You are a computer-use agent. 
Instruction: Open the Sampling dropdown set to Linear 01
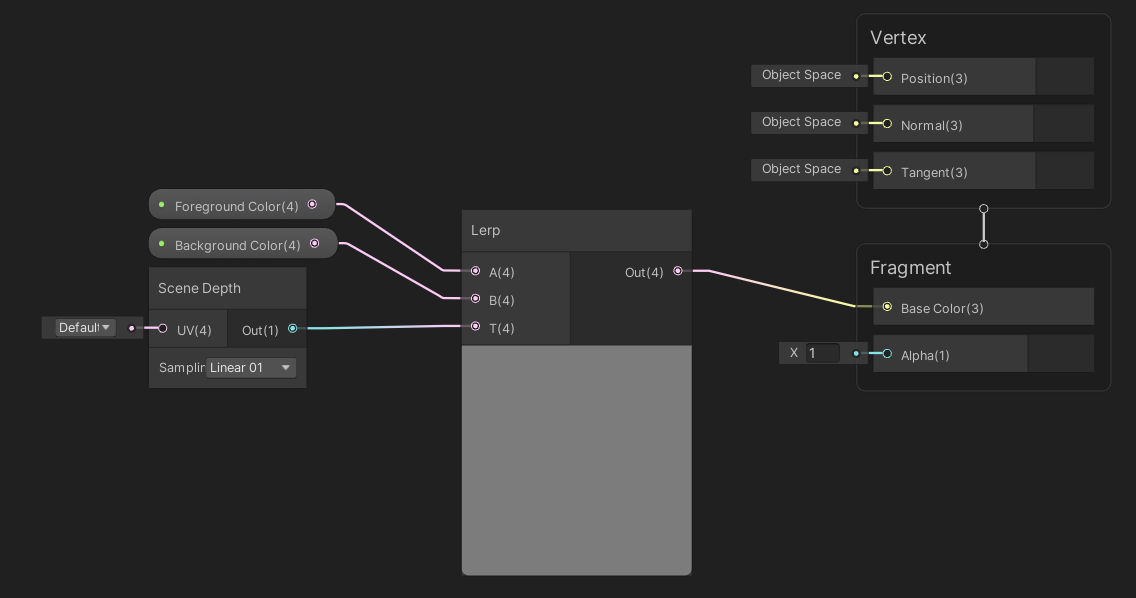248,367
